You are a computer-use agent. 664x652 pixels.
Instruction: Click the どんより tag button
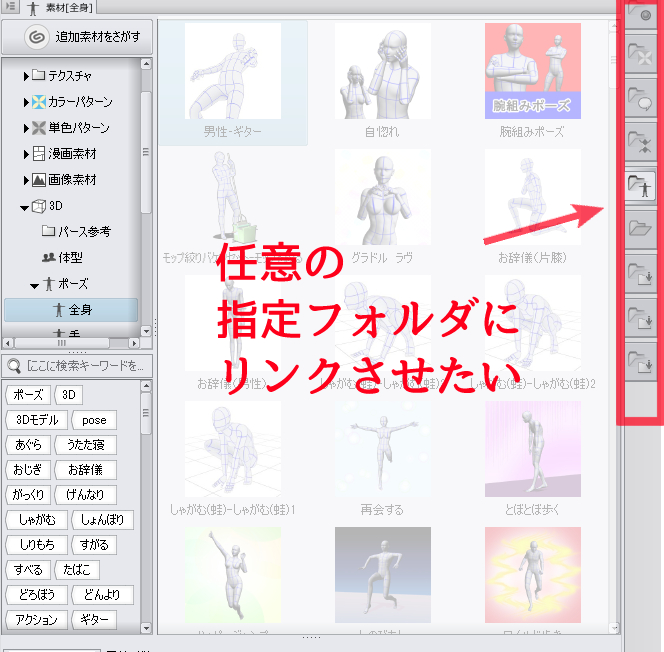coord(102,595)
